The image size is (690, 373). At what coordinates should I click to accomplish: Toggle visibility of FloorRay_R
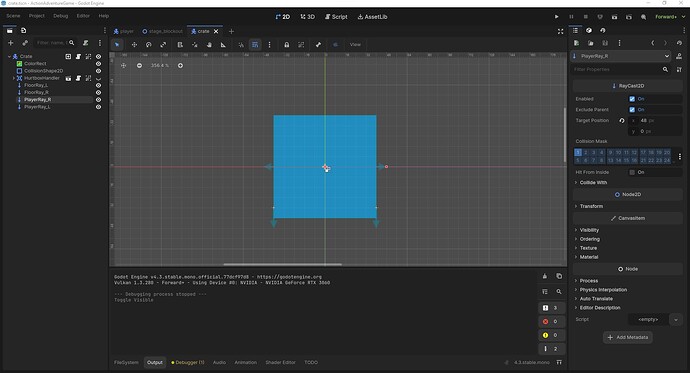(99, 92)
